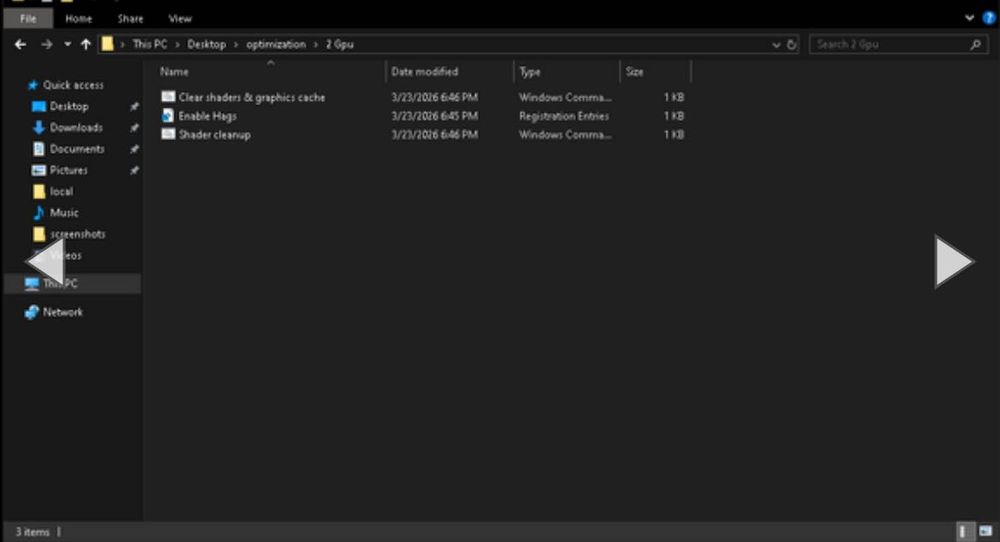The height and width of the screenshot is (542, 1000).
Task: Select Network in navigation pane
Action: tap(62, 312)
